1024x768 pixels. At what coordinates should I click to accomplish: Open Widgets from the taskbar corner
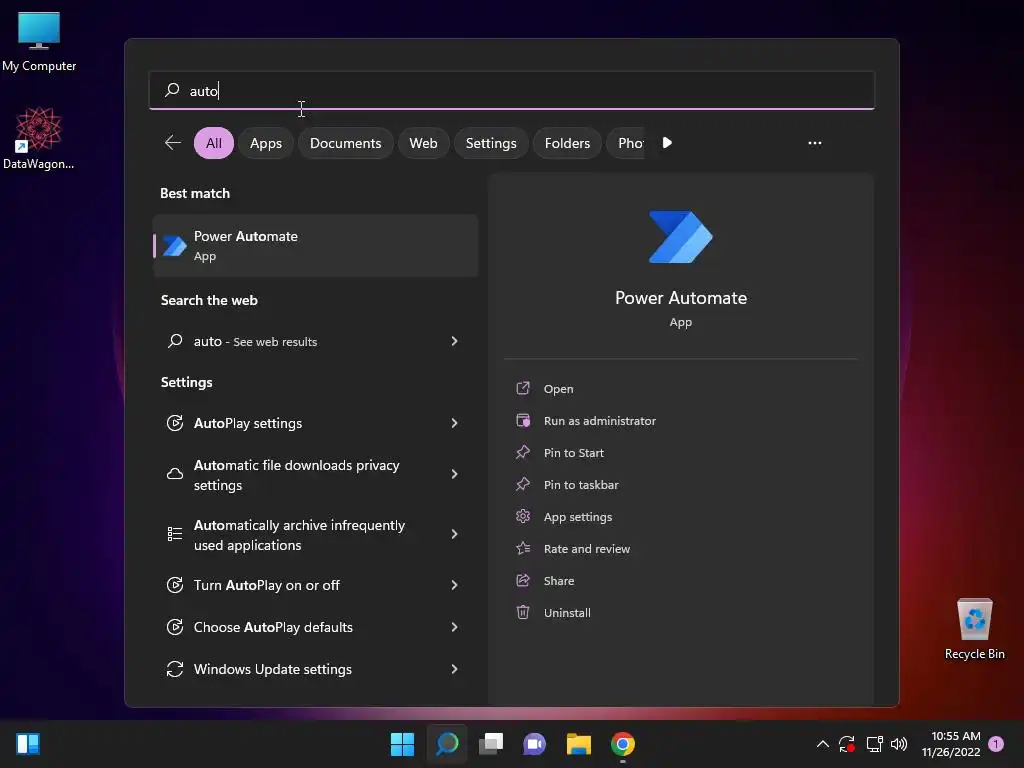[x=27, y=744]
